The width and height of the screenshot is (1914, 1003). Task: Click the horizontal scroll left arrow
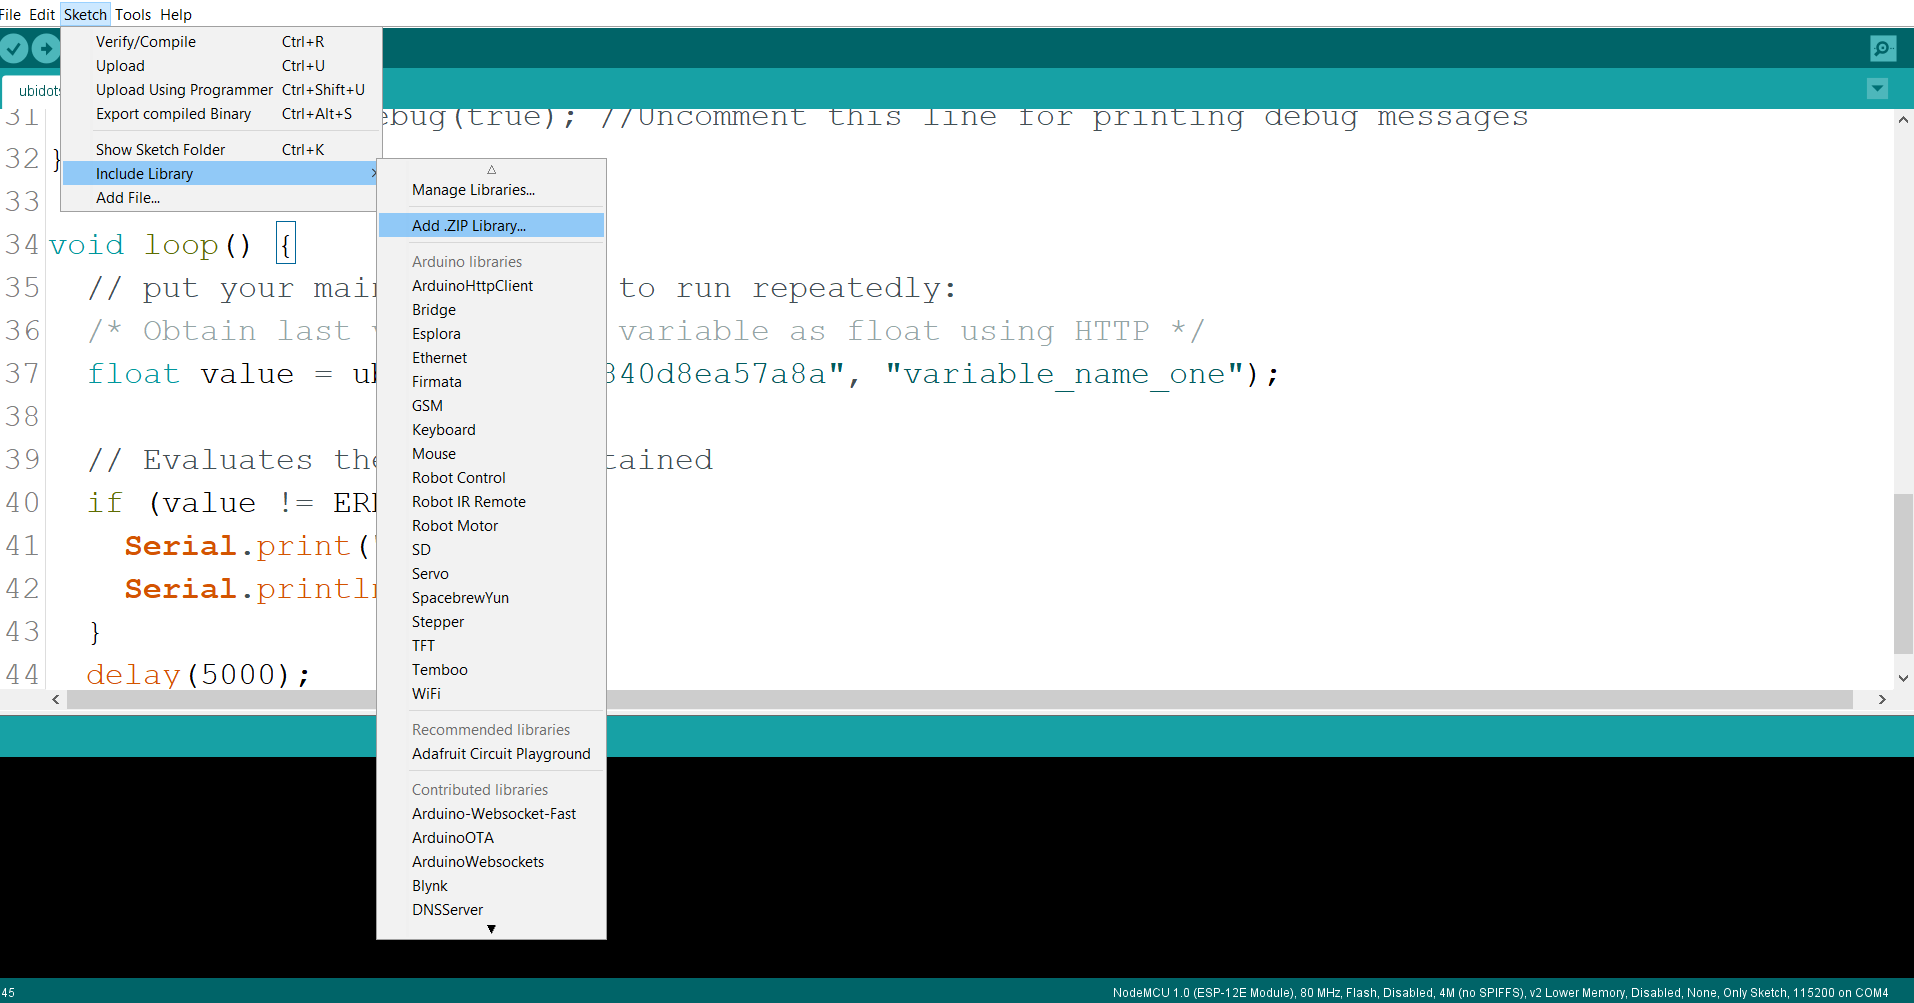click(x=56, y=700)
